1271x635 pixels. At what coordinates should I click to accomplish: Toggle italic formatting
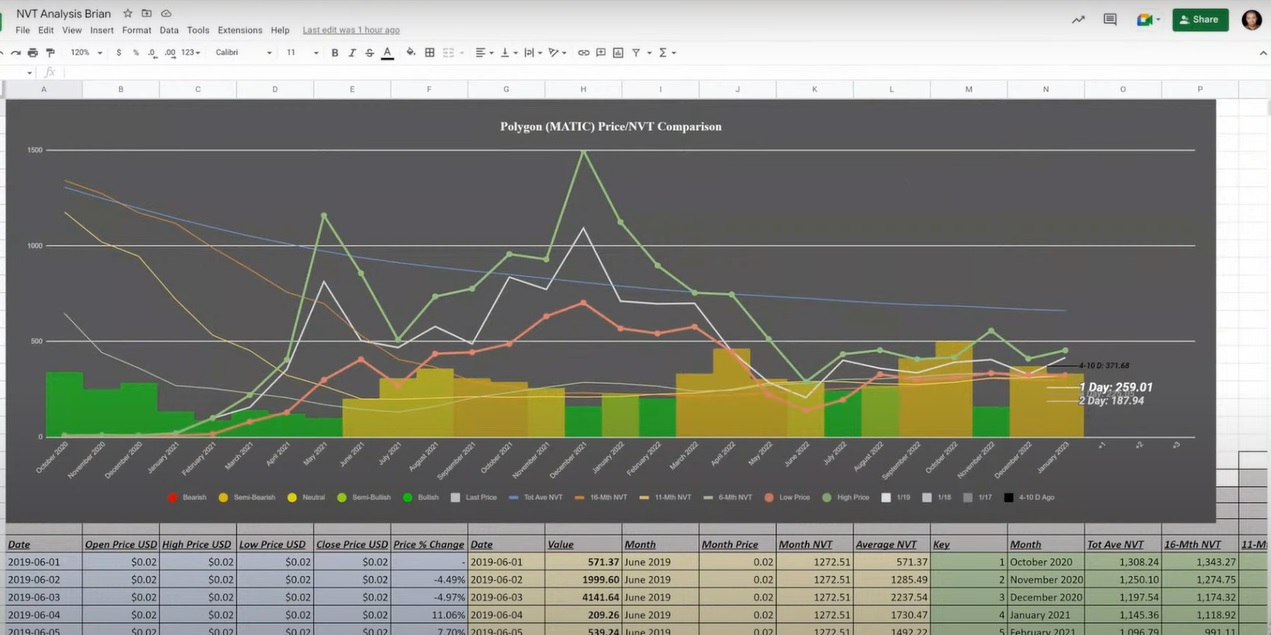[352, 52]
